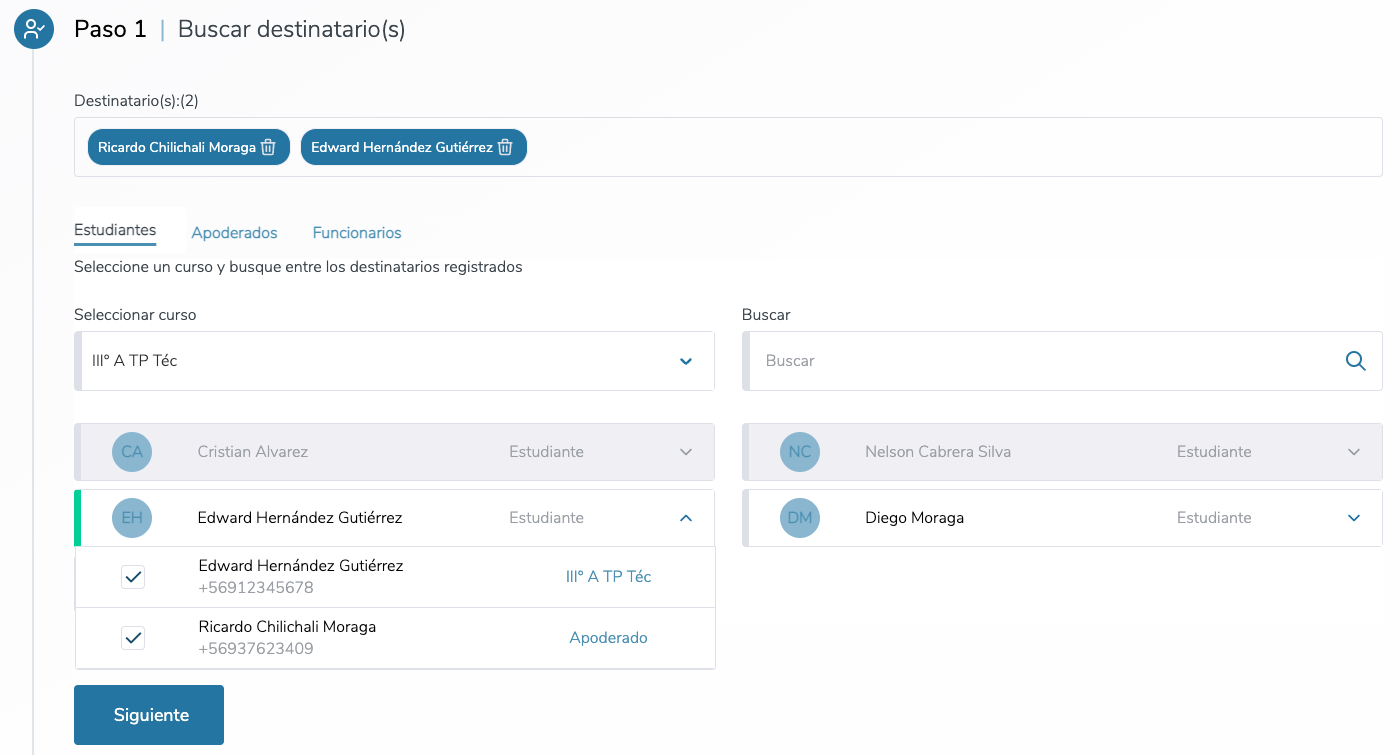The height and width of the screenshot is (755, 1398).
Task: Remove Ricardo Chilichali Moraga using trash icon
Action: tap(268, 147)
